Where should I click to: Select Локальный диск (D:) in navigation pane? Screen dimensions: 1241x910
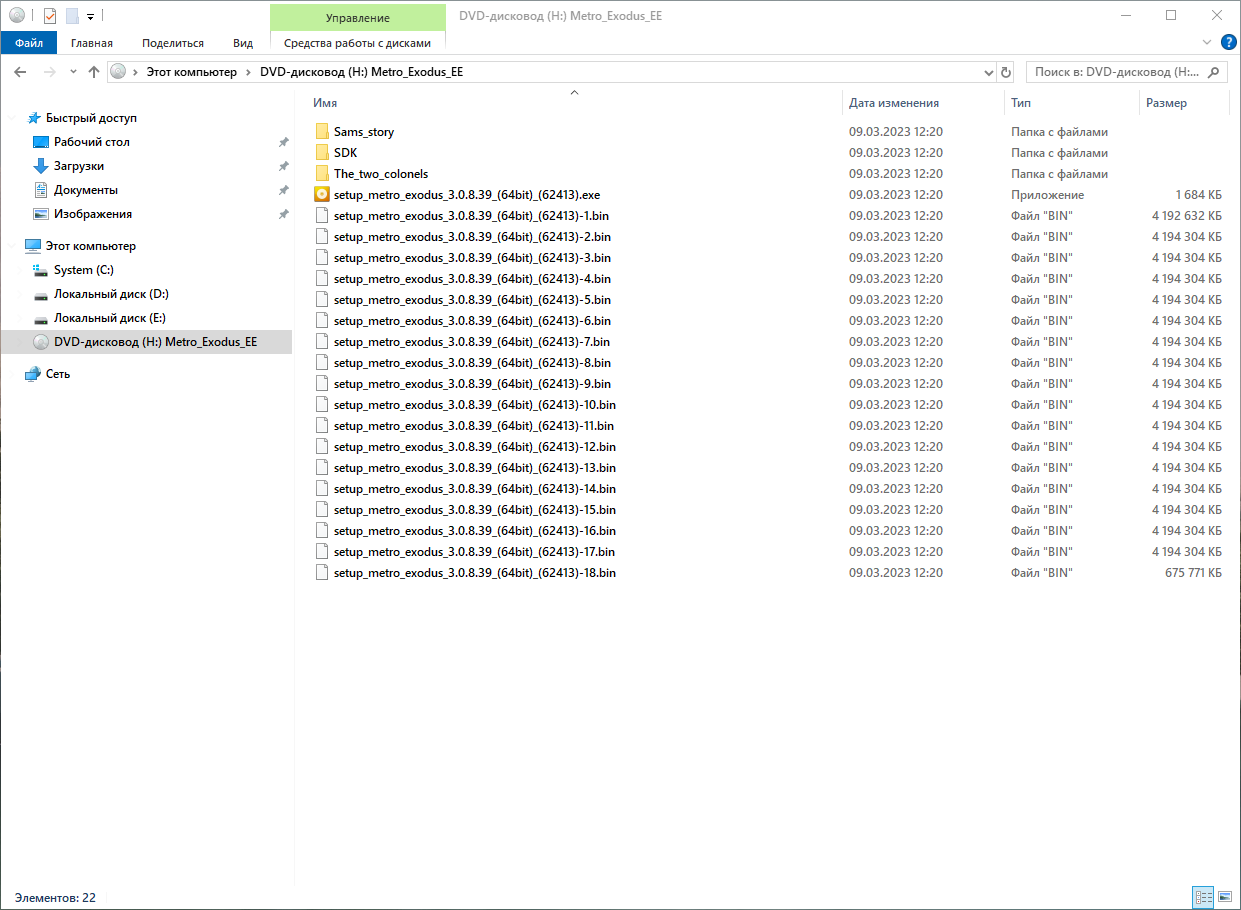point(111,294)
